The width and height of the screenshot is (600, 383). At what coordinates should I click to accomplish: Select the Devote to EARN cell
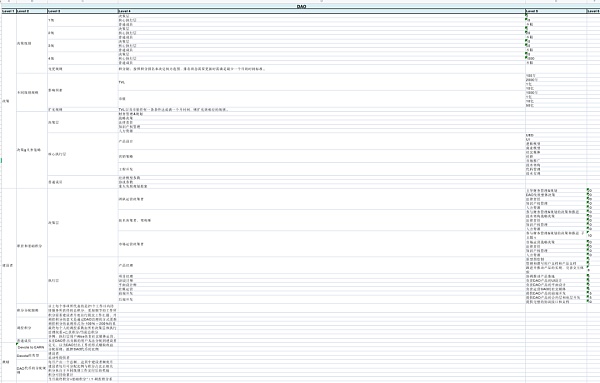pyautogui.click(x=32, y=347)
